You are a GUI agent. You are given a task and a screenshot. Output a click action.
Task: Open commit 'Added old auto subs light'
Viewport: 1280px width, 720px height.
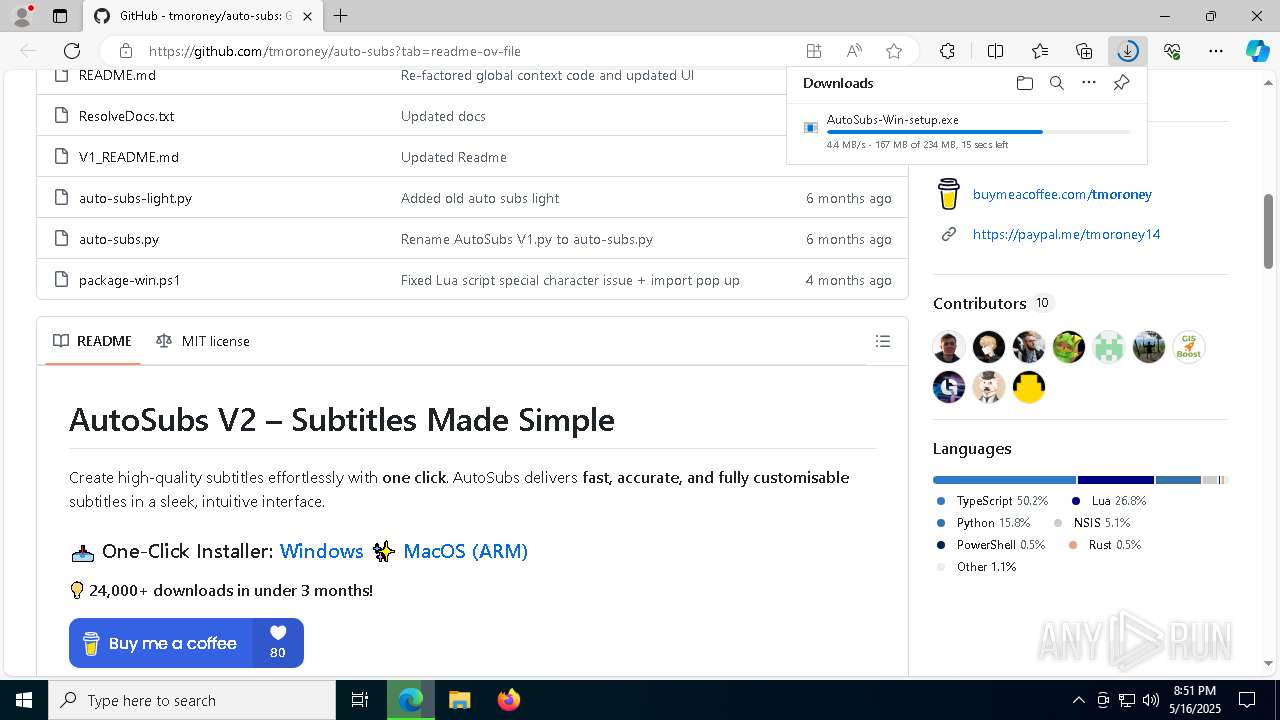[x=480, y=198]
